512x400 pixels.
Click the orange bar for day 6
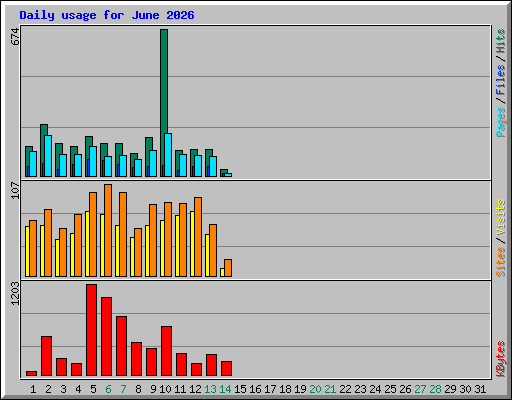(108, 230)
